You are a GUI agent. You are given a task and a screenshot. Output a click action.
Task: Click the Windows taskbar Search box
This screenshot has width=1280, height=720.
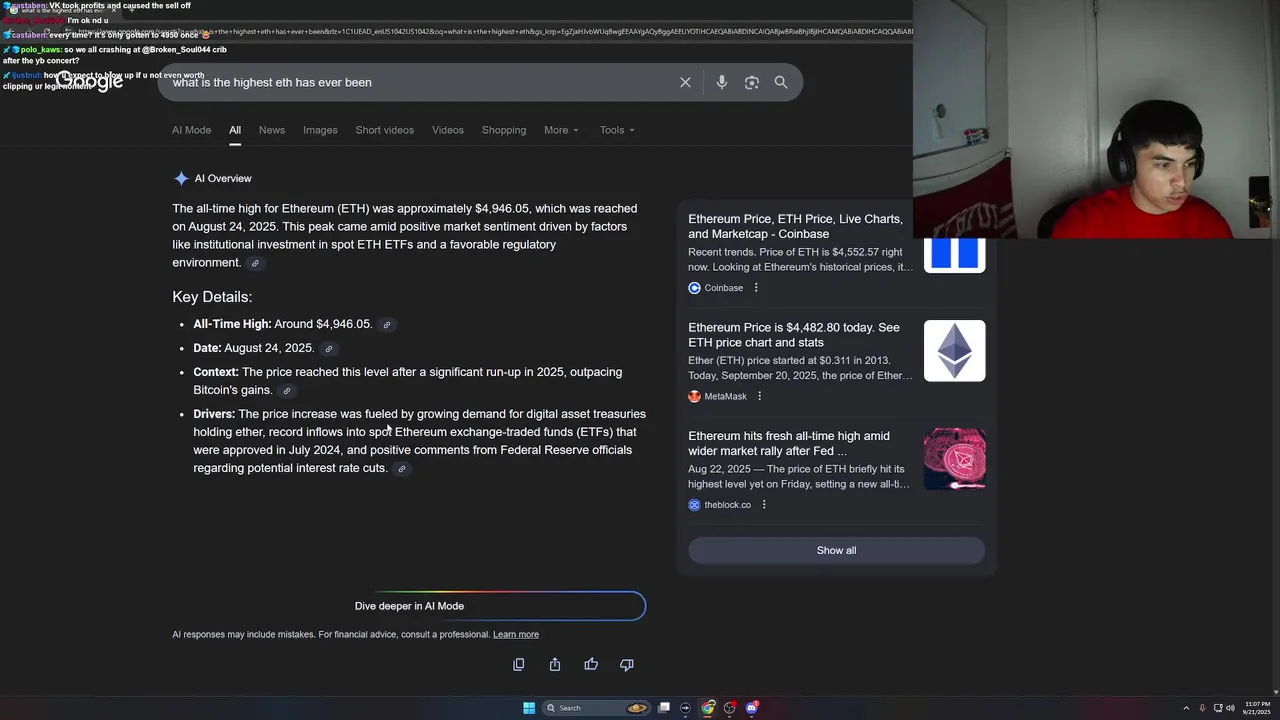596,708
